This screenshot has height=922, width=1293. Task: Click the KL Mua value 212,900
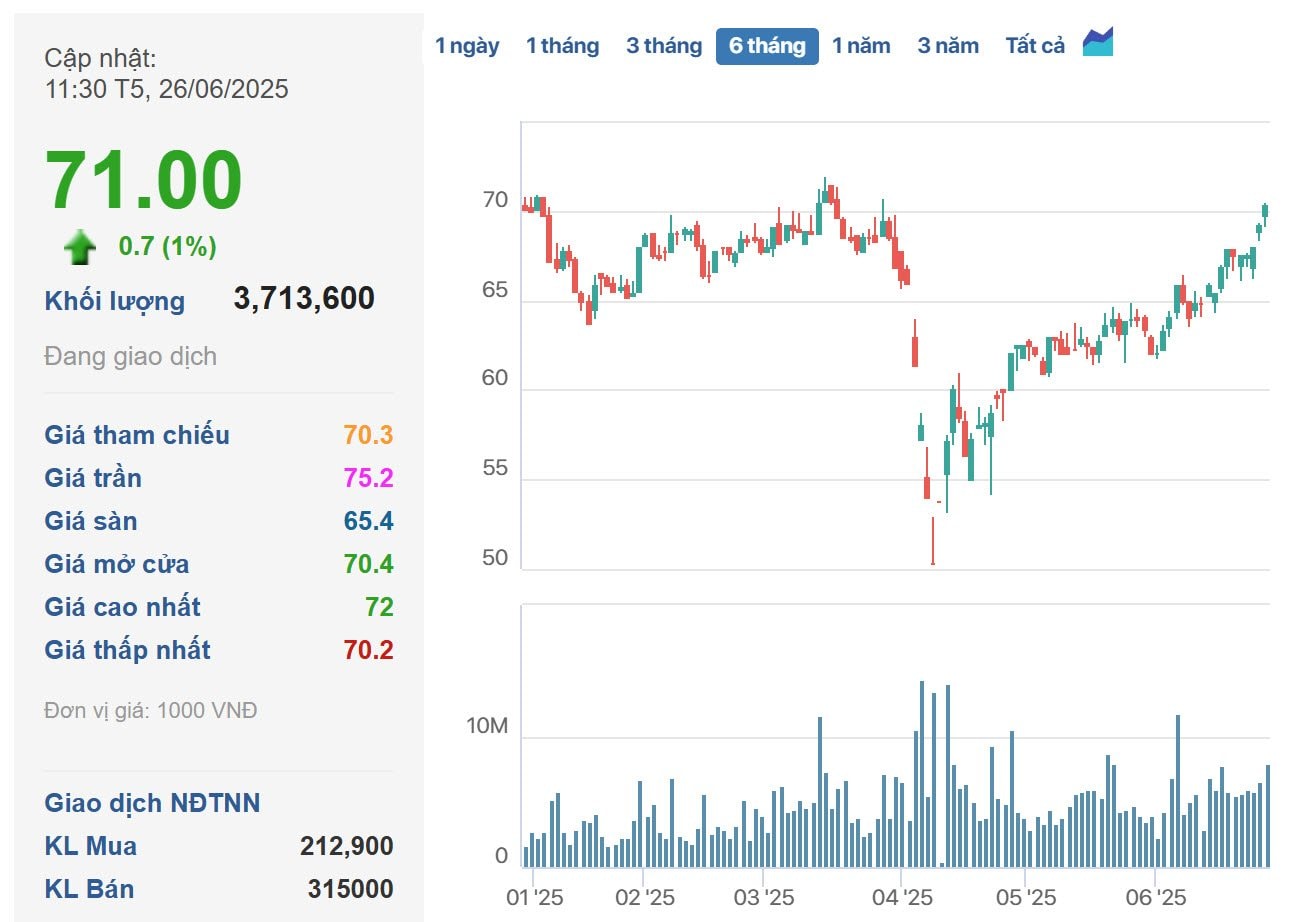tap(346, 846)
